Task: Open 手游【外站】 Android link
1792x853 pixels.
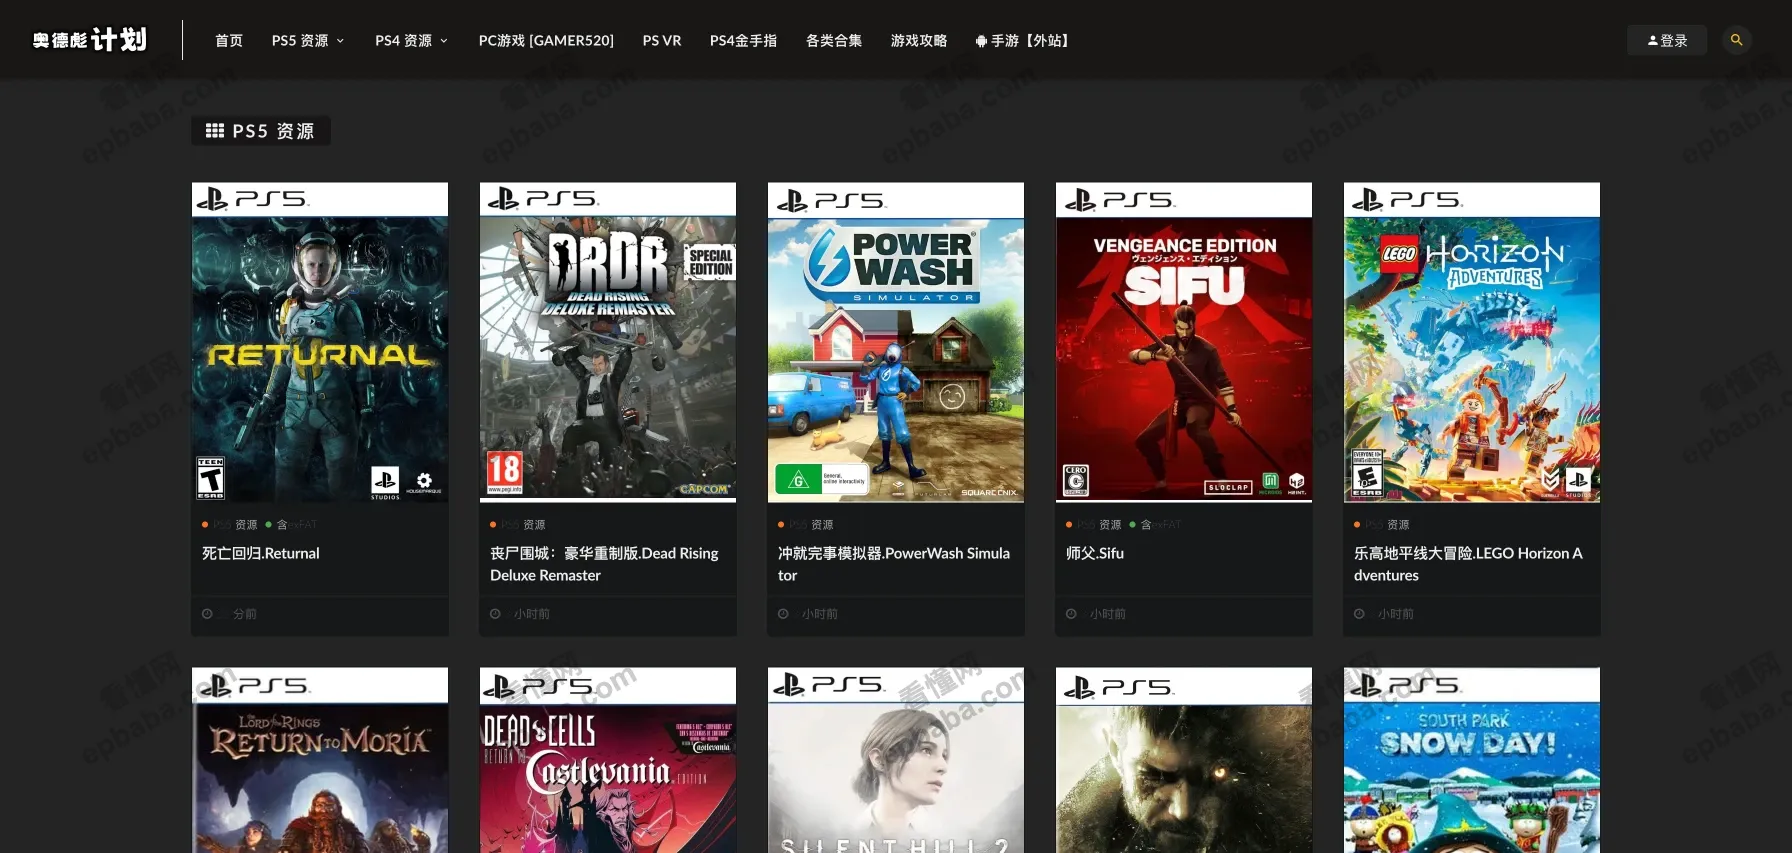Action: 1022,40
